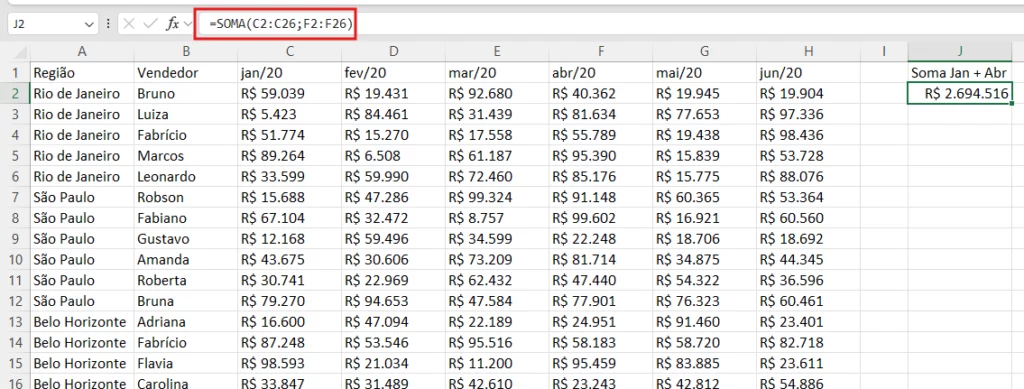Click cell R$ 53.364 in jun/20
1024x389 pixels.
(808, 197)
